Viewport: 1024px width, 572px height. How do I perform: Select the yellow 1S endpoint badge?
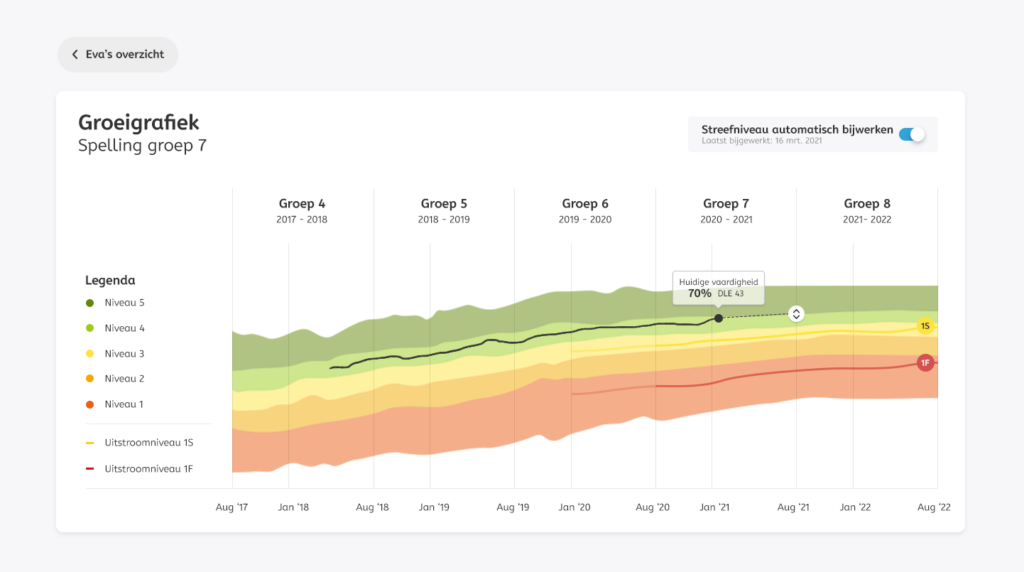coord(925,326)
